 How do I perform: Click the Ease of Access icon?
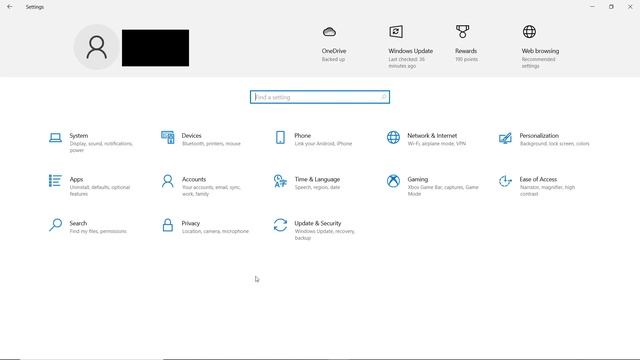click(505, 181)
